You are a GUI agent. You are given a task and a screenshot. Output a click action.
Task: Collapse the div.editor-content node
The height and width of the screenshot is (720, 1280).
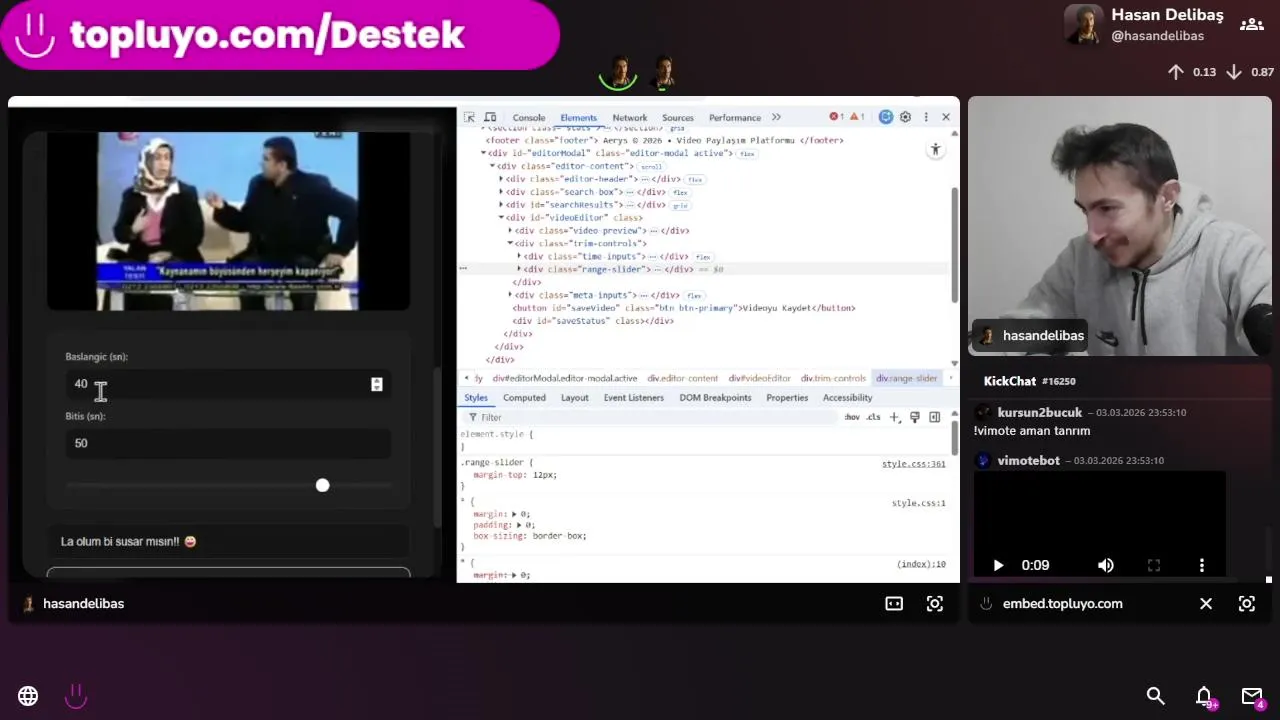(492, 166)
